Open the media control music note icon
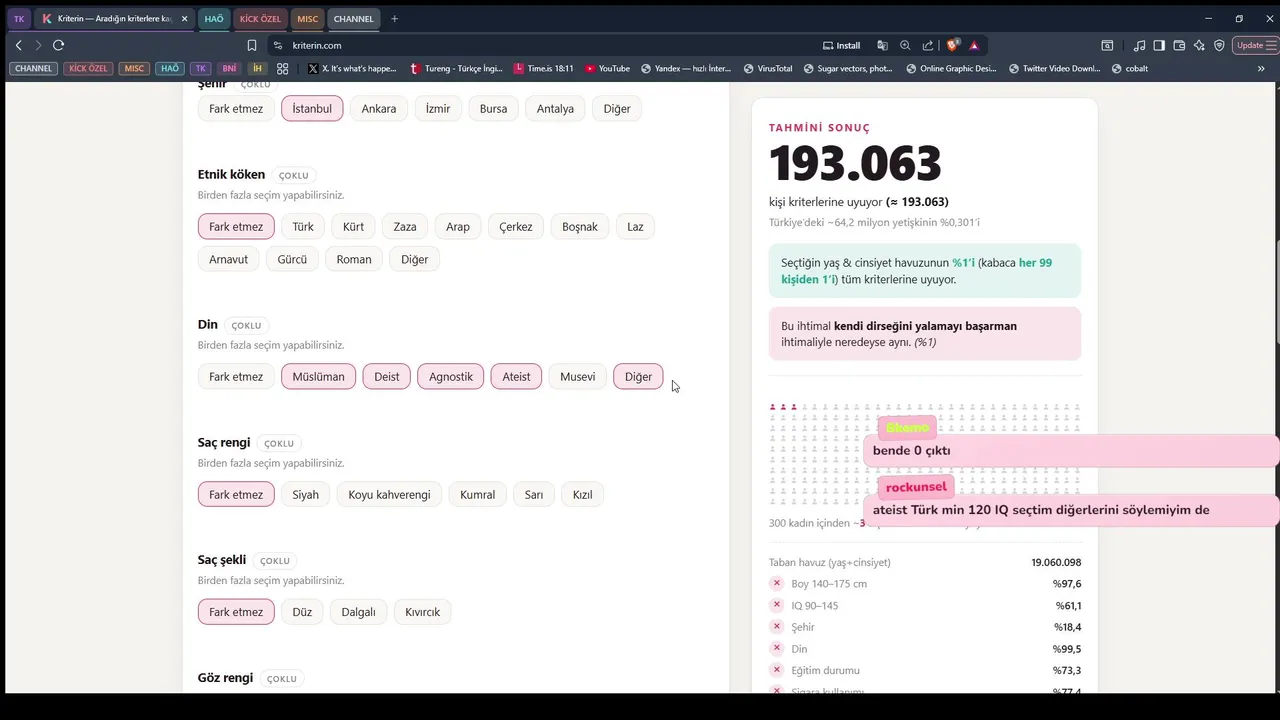The width and height of the screenshot is (1280, 720). coord(1139,45)
